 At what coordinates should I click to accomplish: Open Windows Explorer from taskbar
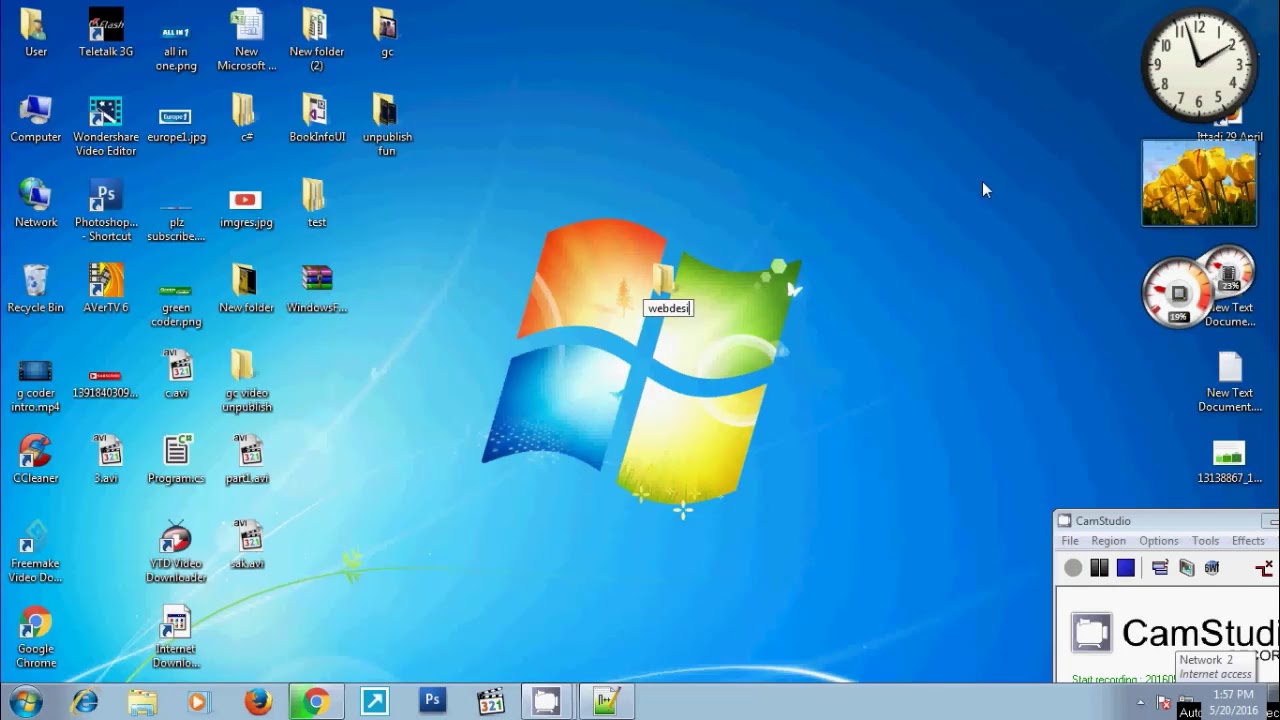pos(142,702)
